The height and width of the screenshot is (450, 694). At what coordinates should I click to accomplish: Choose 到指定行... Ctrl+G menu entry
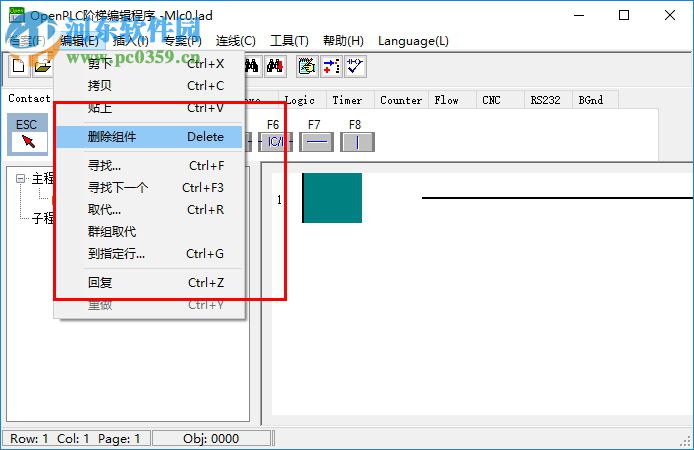[149, 254]
